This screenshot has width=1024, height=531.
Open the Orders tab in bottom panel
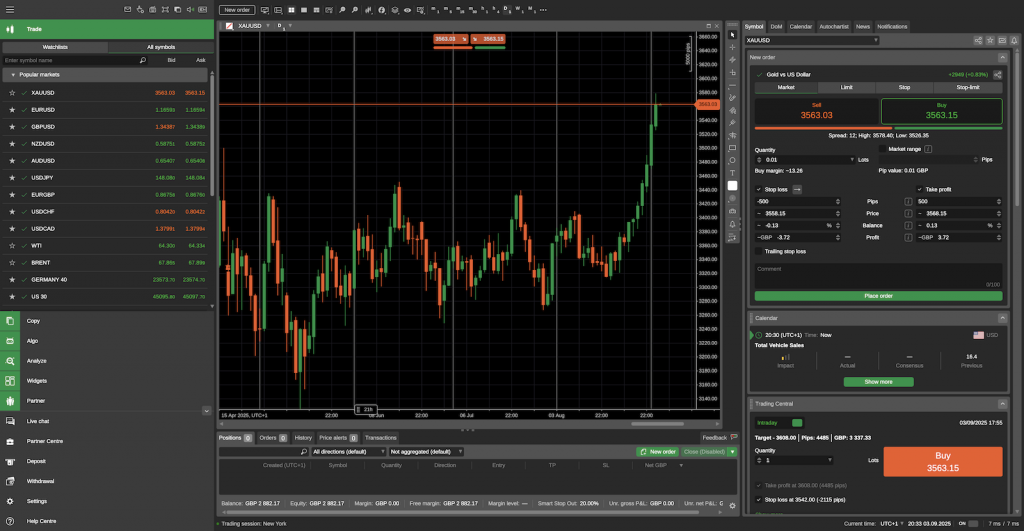tap(272, 438)
